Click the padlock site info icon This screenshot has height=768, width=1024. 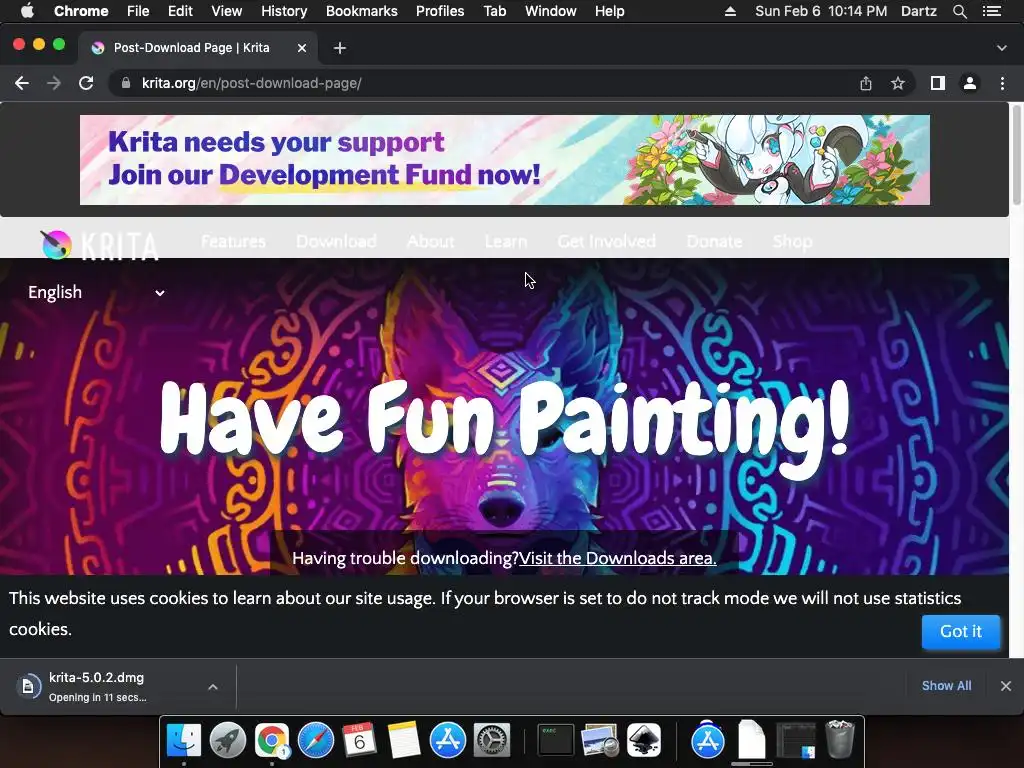click(126, 84)
